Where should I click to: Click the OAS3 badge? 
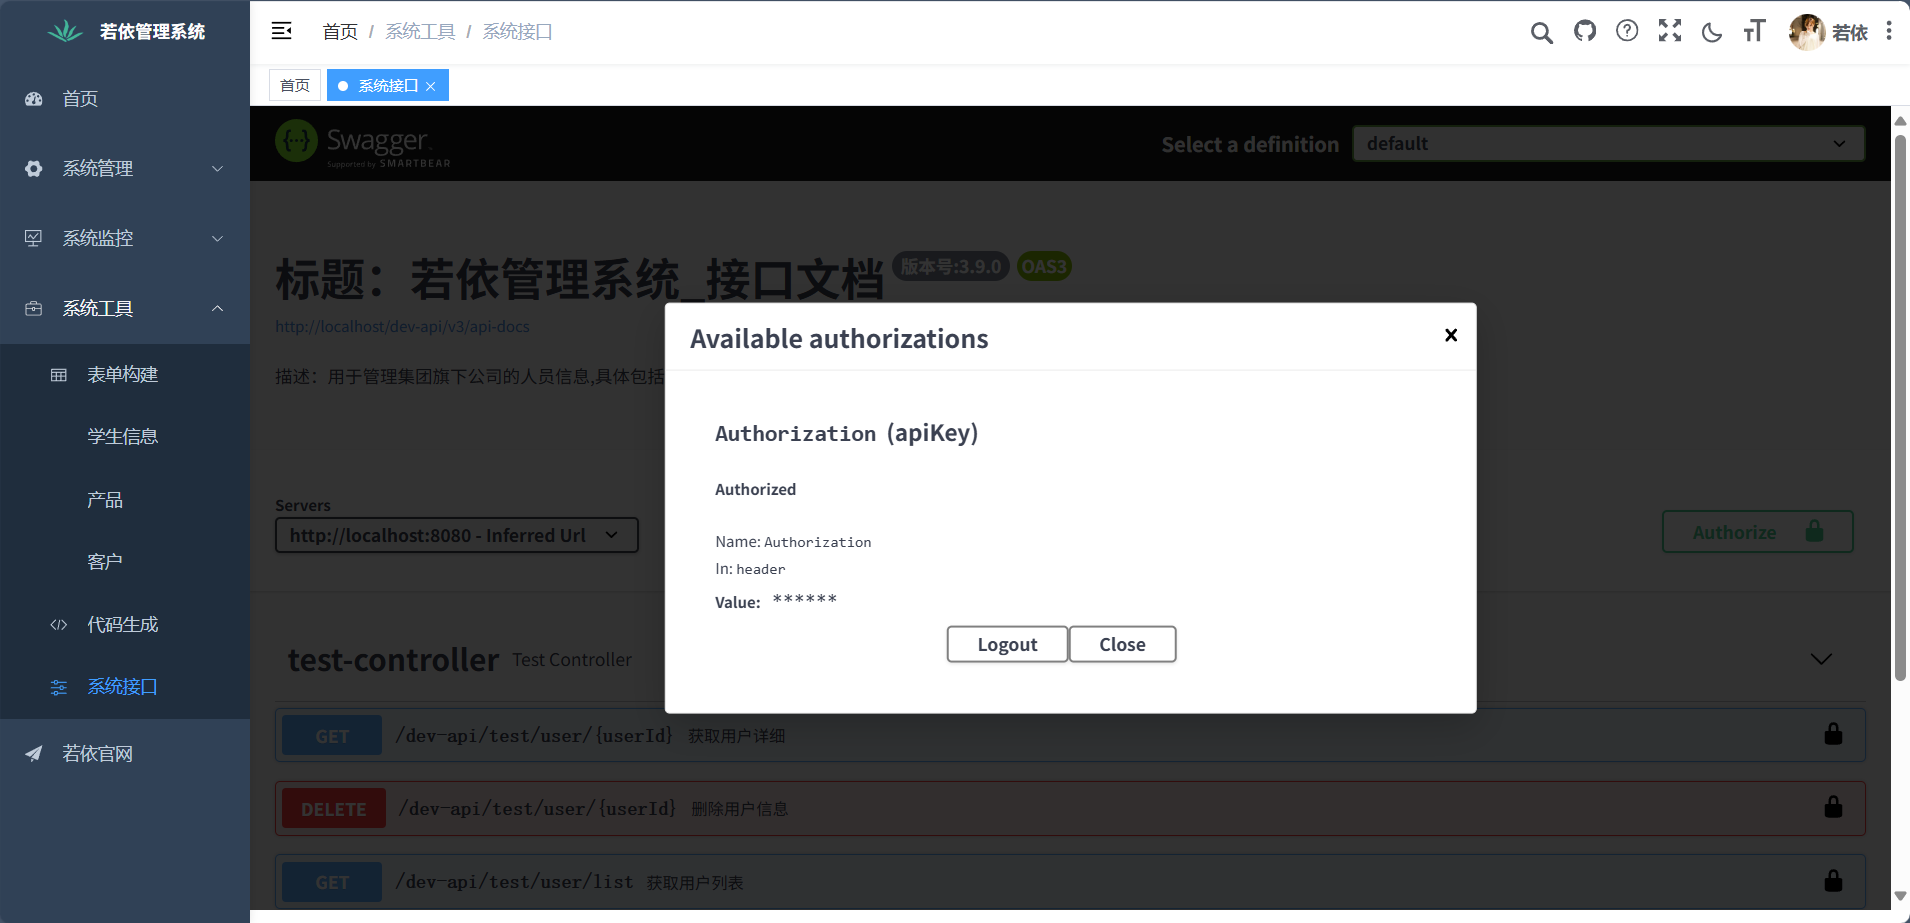point(1043,266)
